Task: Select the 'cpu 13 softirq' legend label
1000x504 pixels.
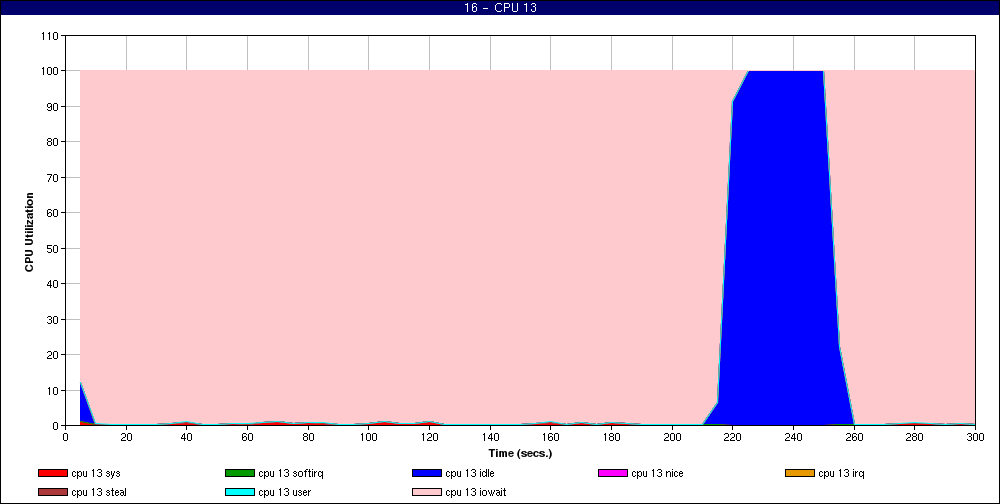Action: pos(291,473)
